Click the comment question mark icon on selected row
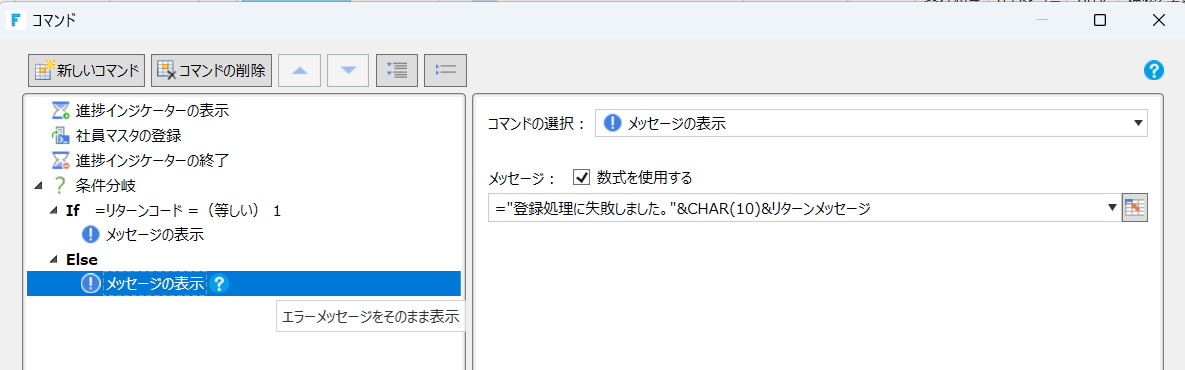The height and width of the screenshot is (370, 1185). click(219, 284)
